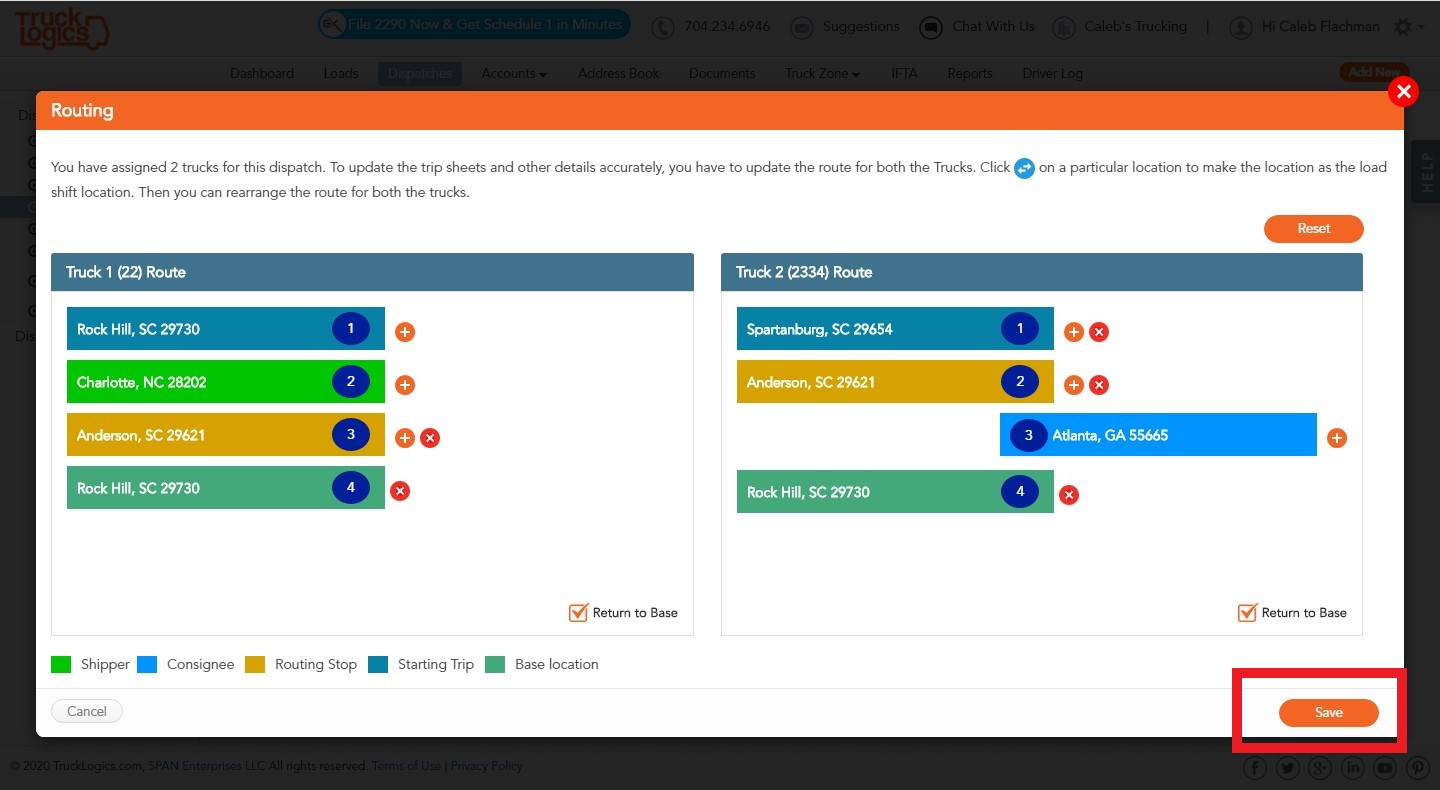Click the Truck 2 (2334) Route header

point(1042,272)
